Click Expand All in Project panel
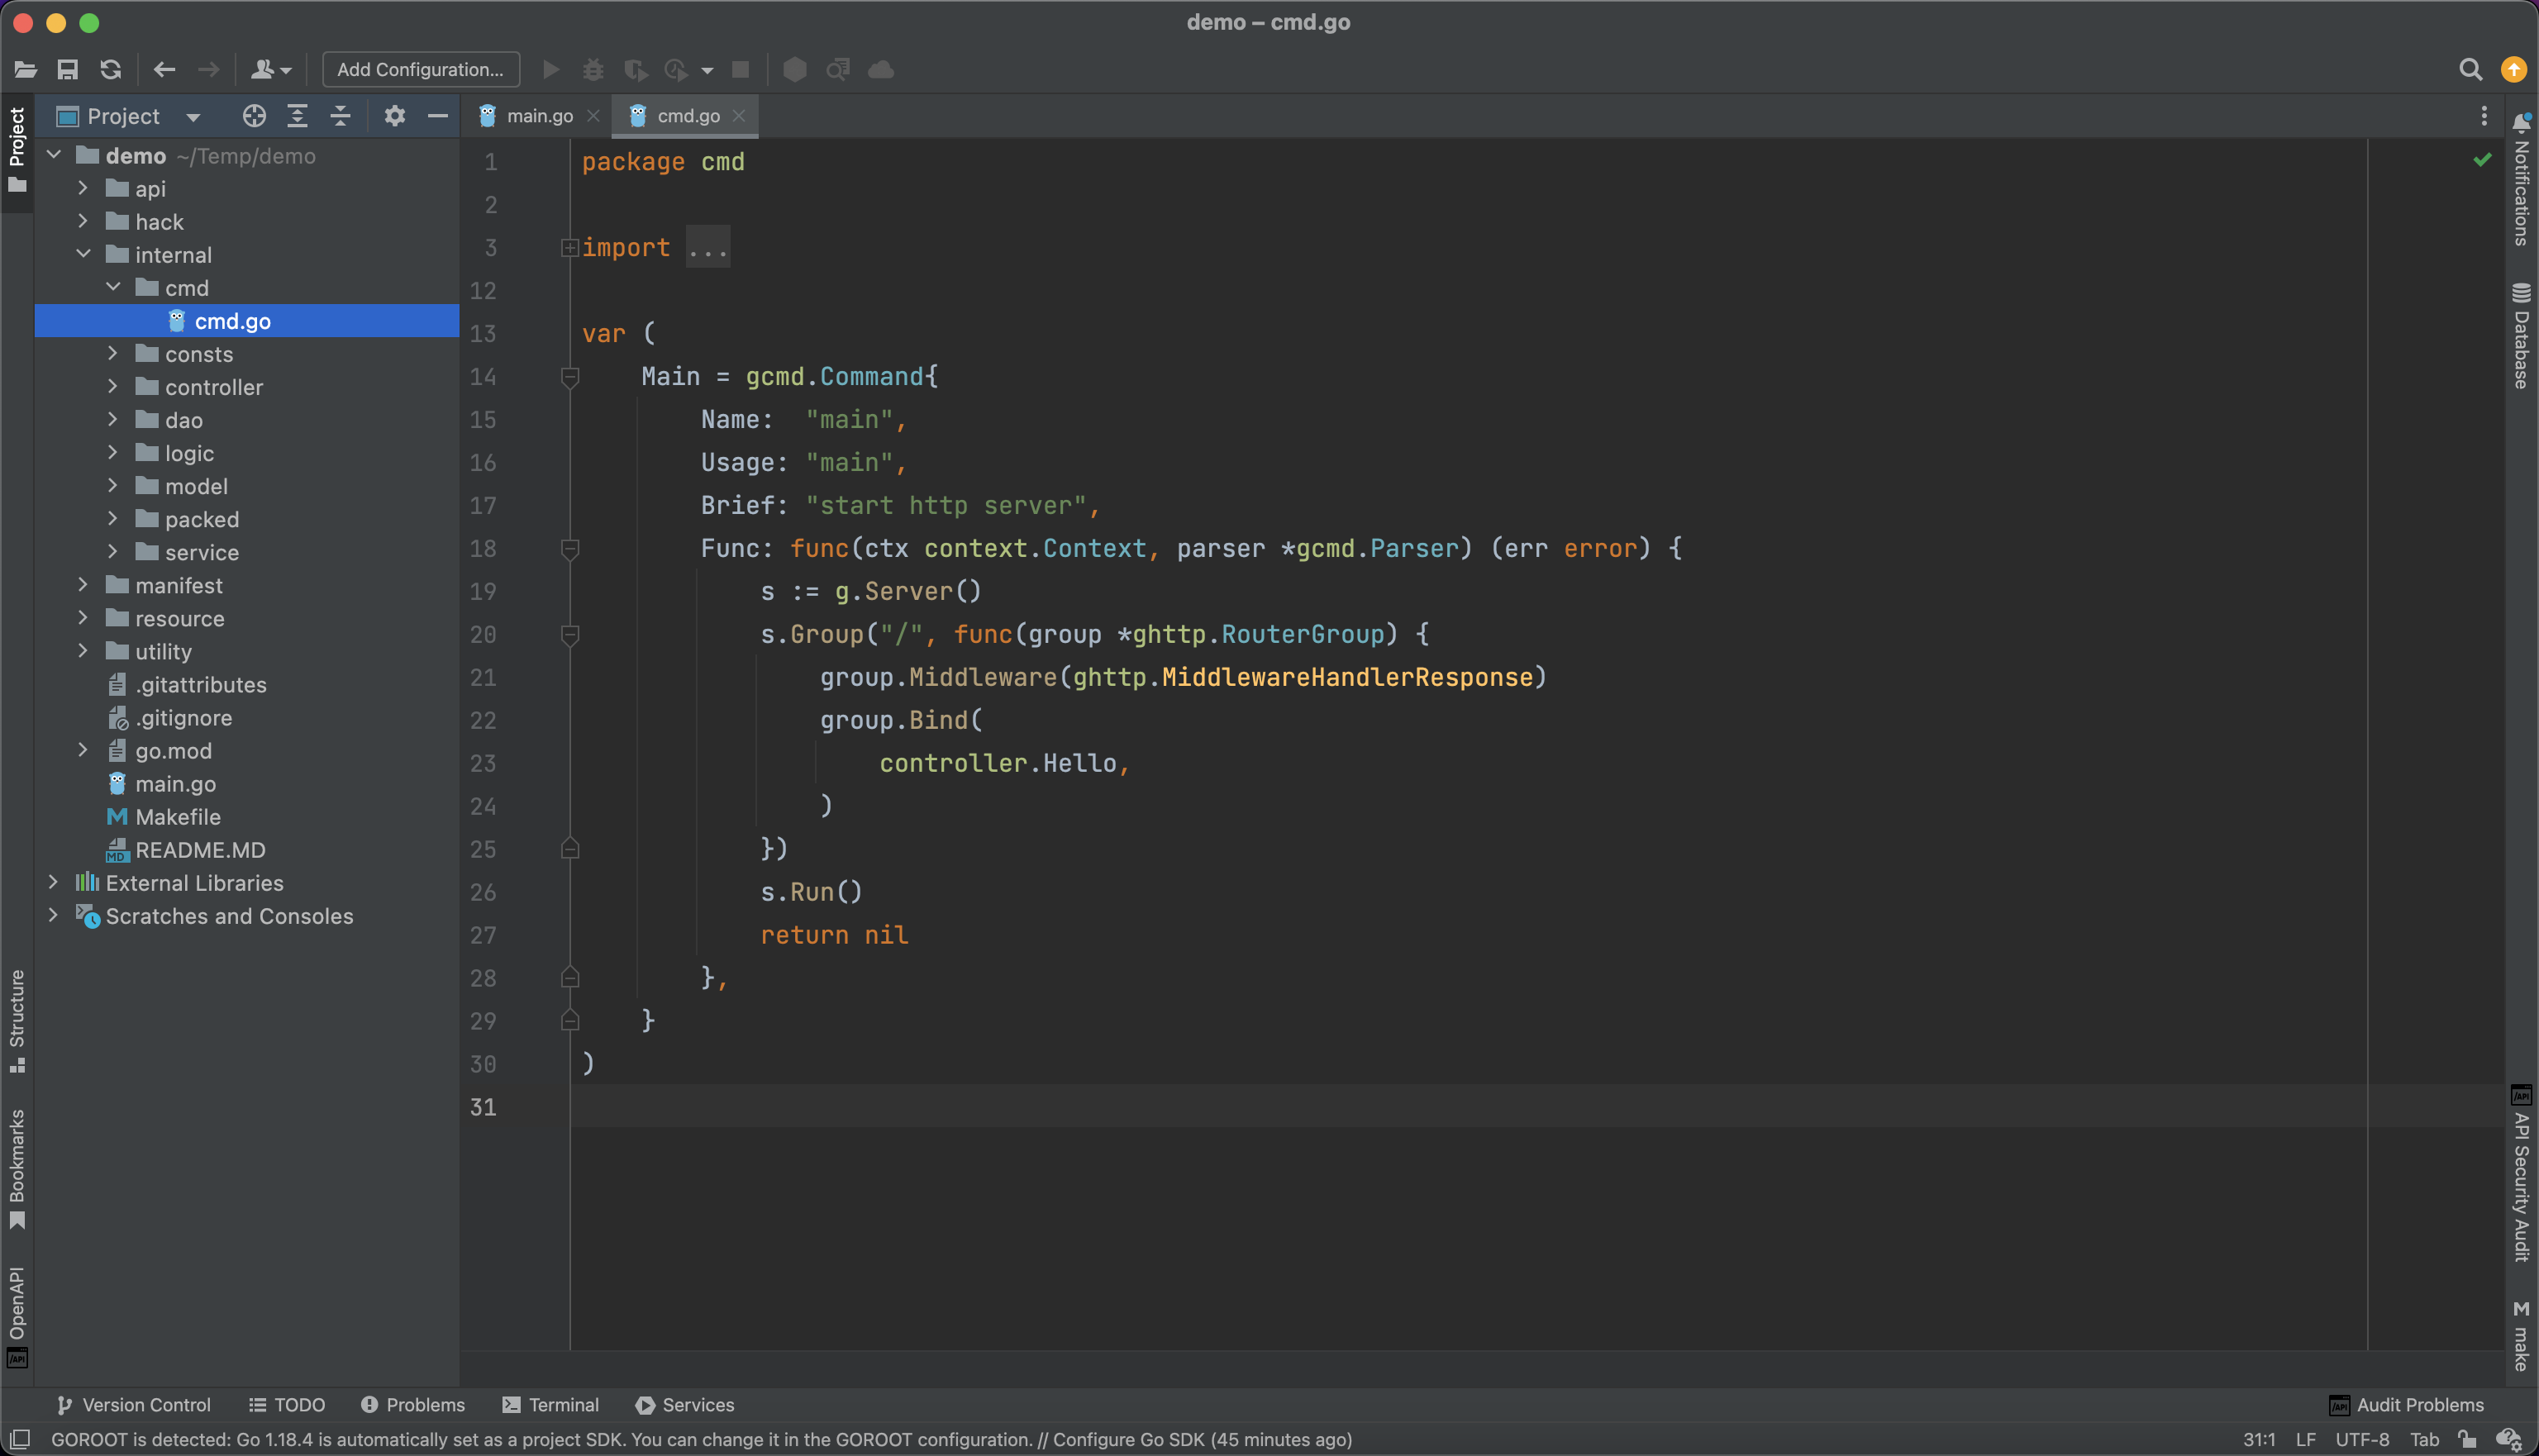Viewport: 2539px width, 1456px height. pyautogui.click(x=297, y=116)
